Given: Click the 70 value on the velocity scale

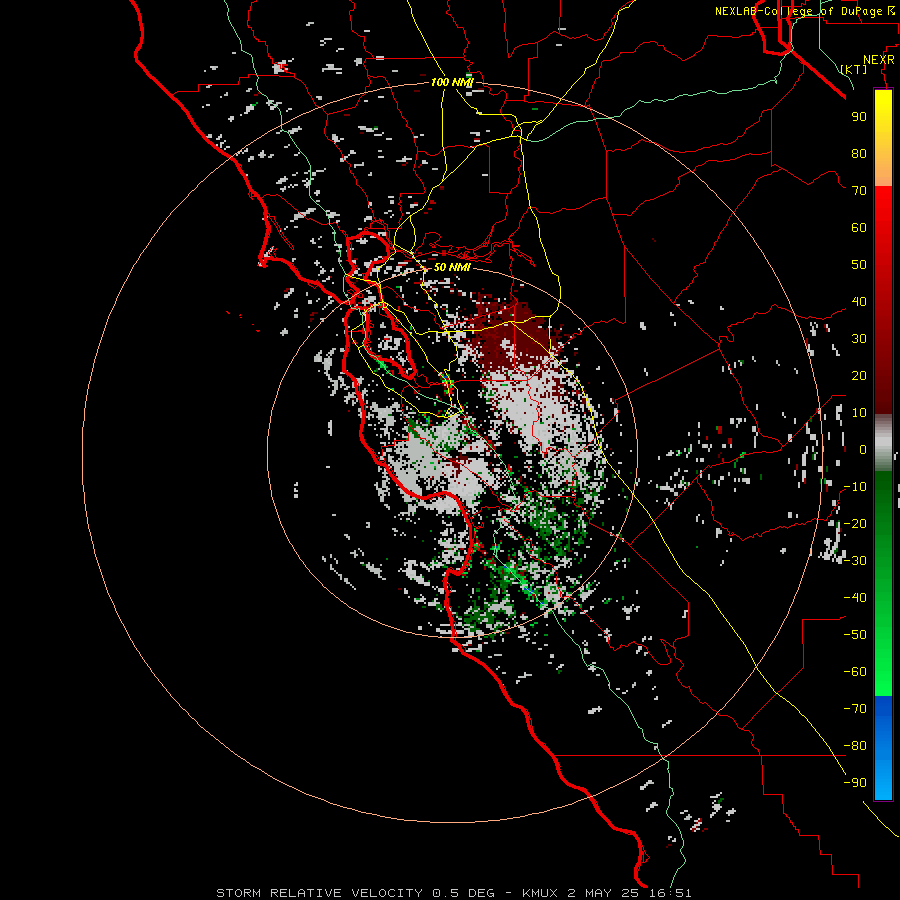Looking at the screenshot, I should 859,191.
